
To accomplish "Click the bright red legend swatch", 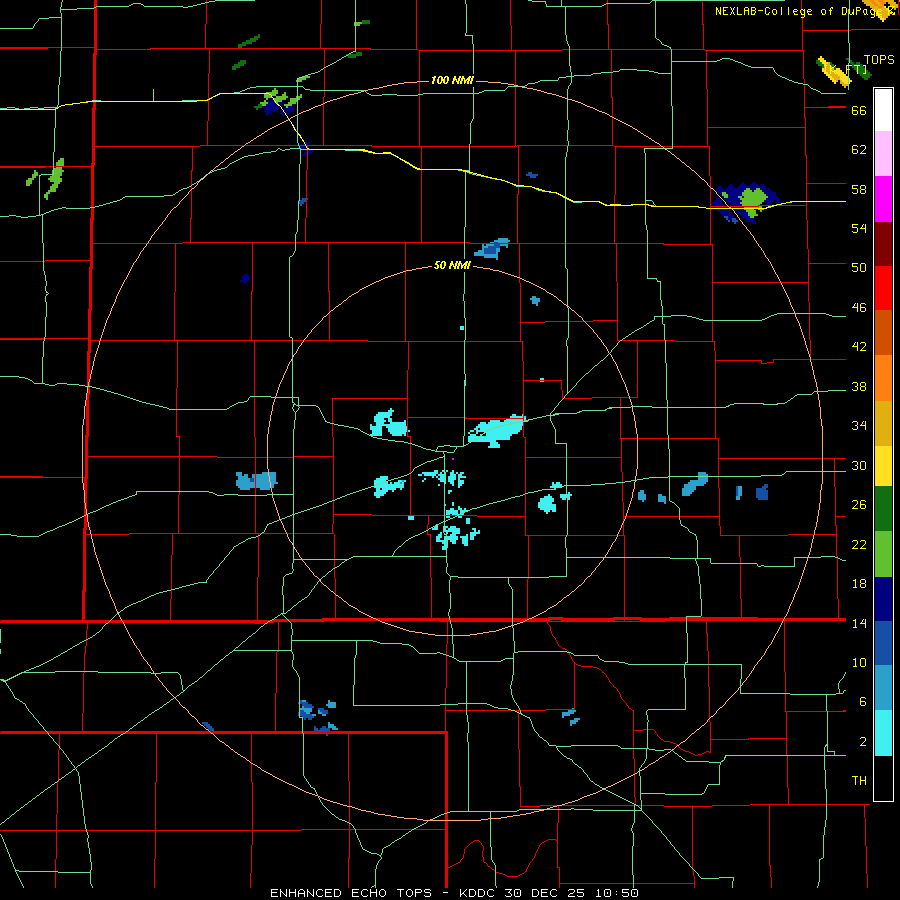I will pos(883,288).
